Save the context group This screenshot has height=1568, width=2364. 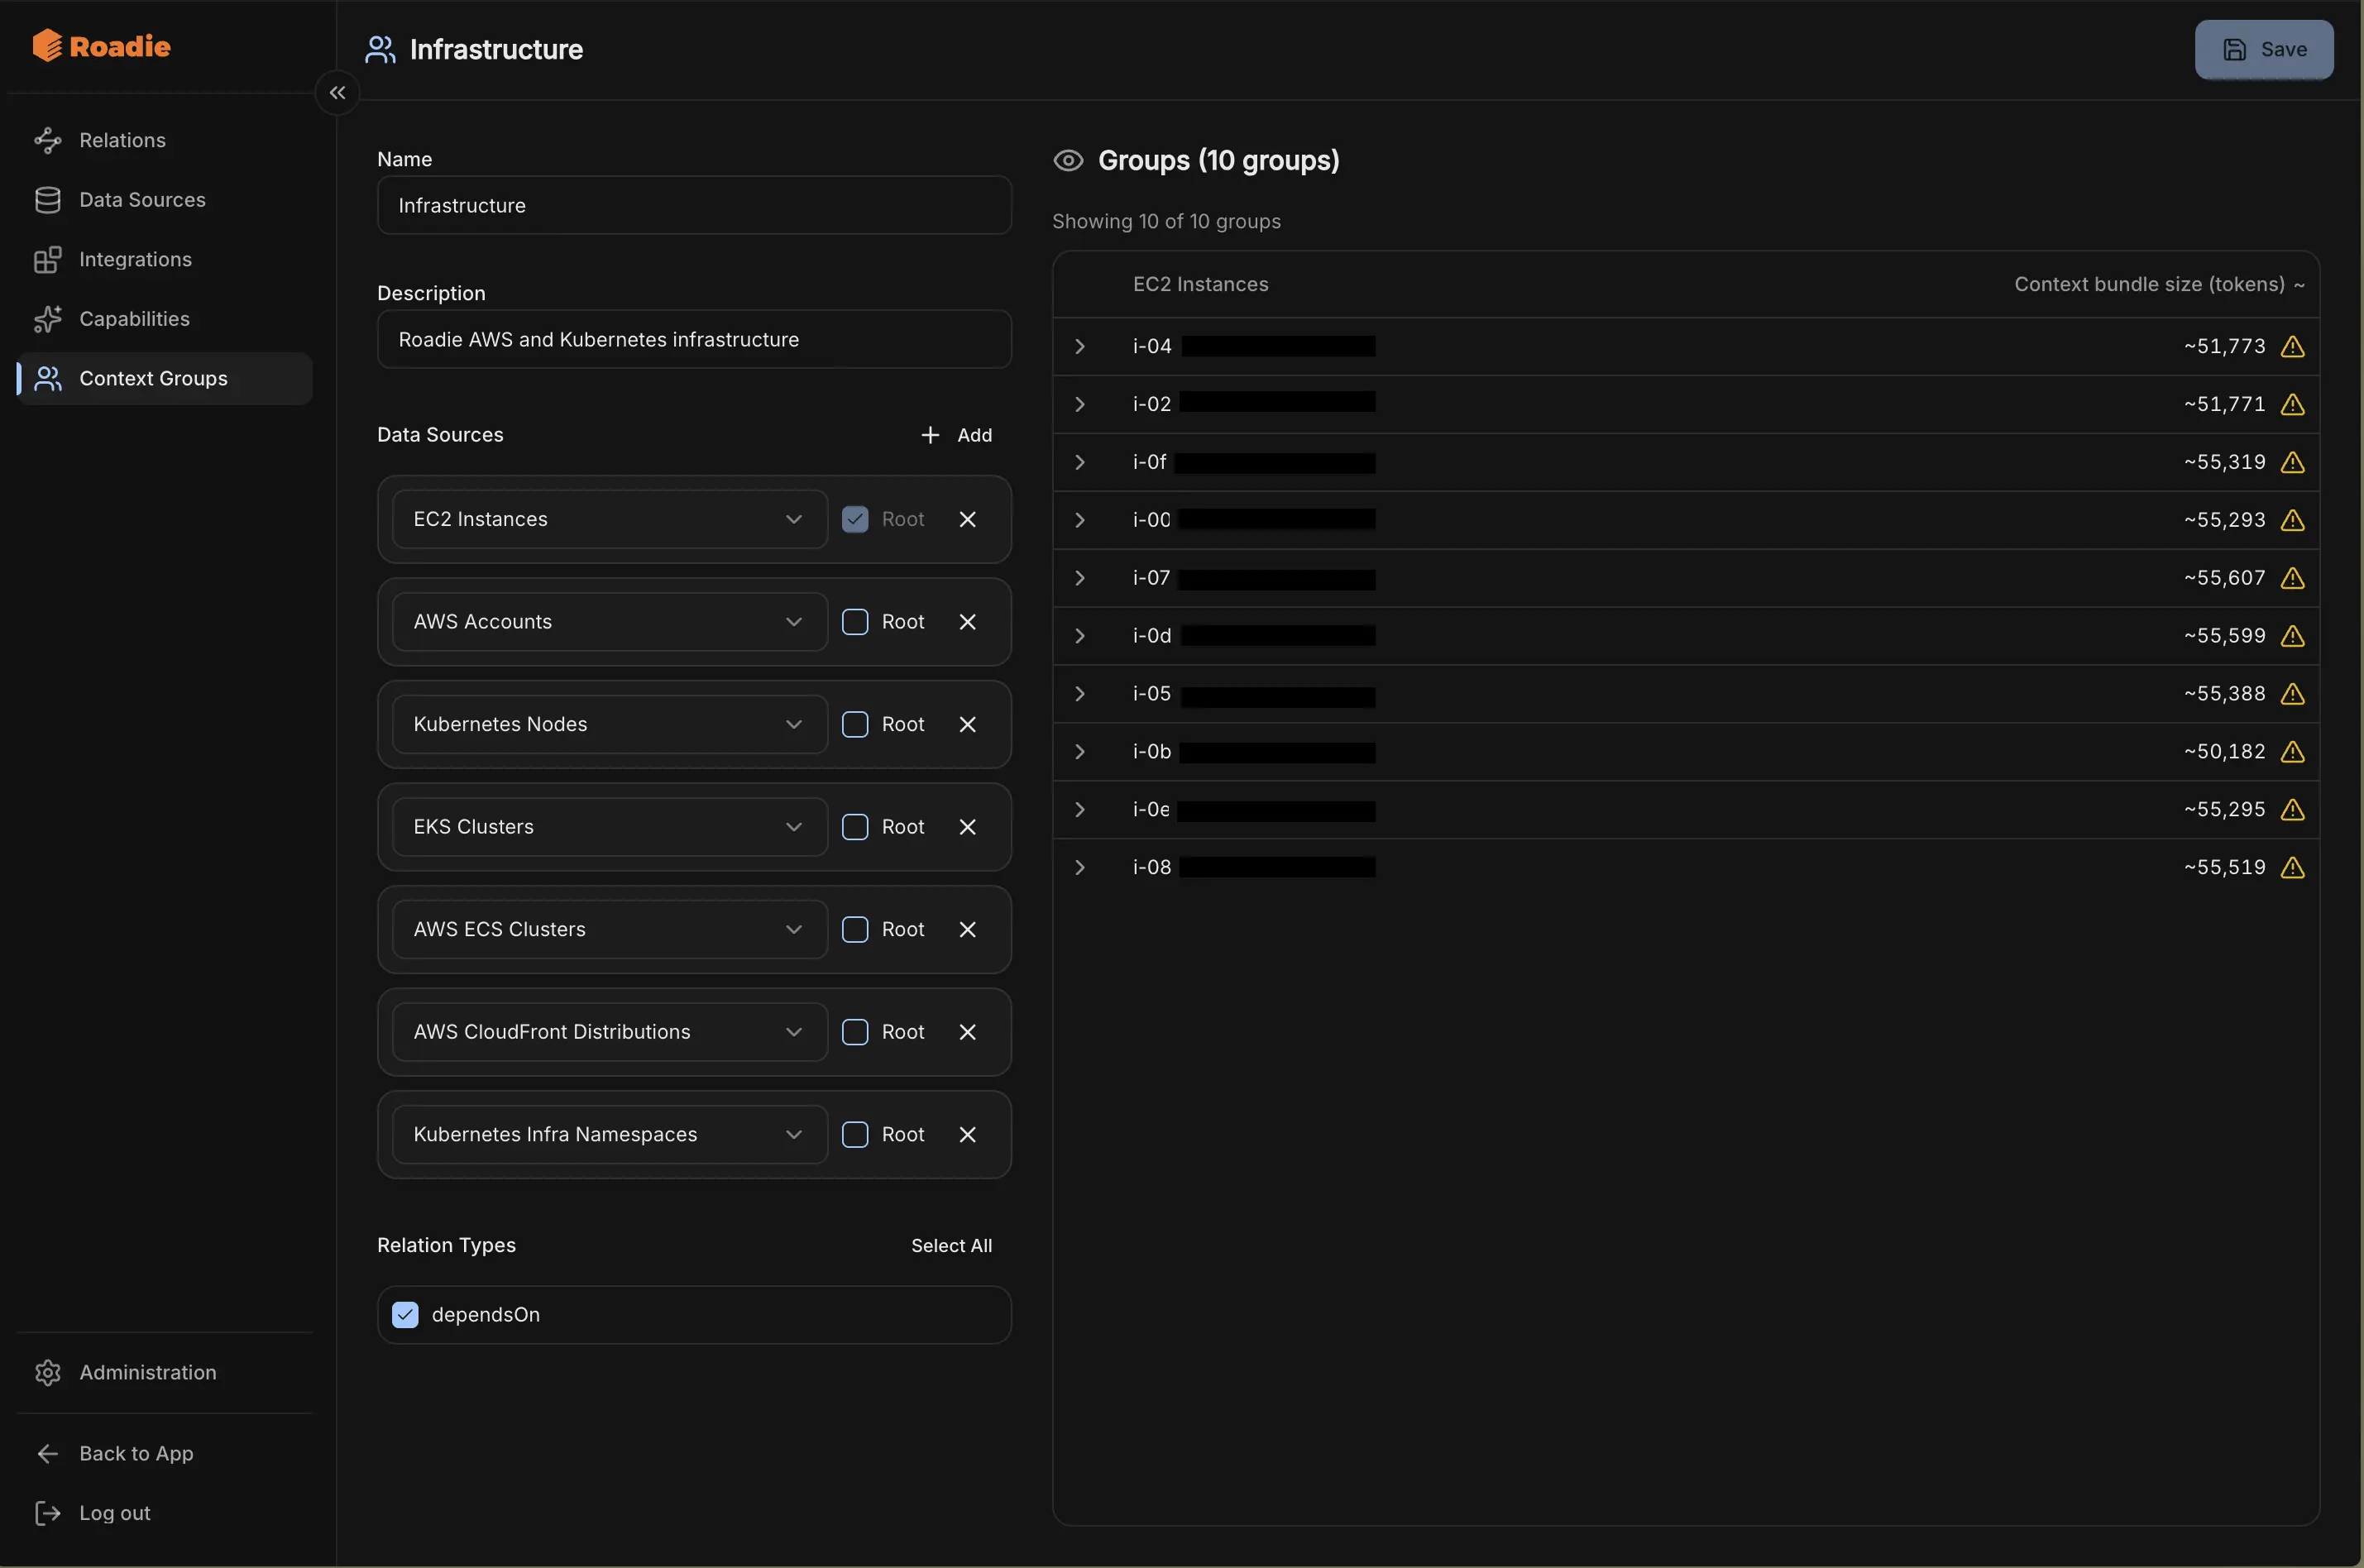click(x=2264, y=49)
